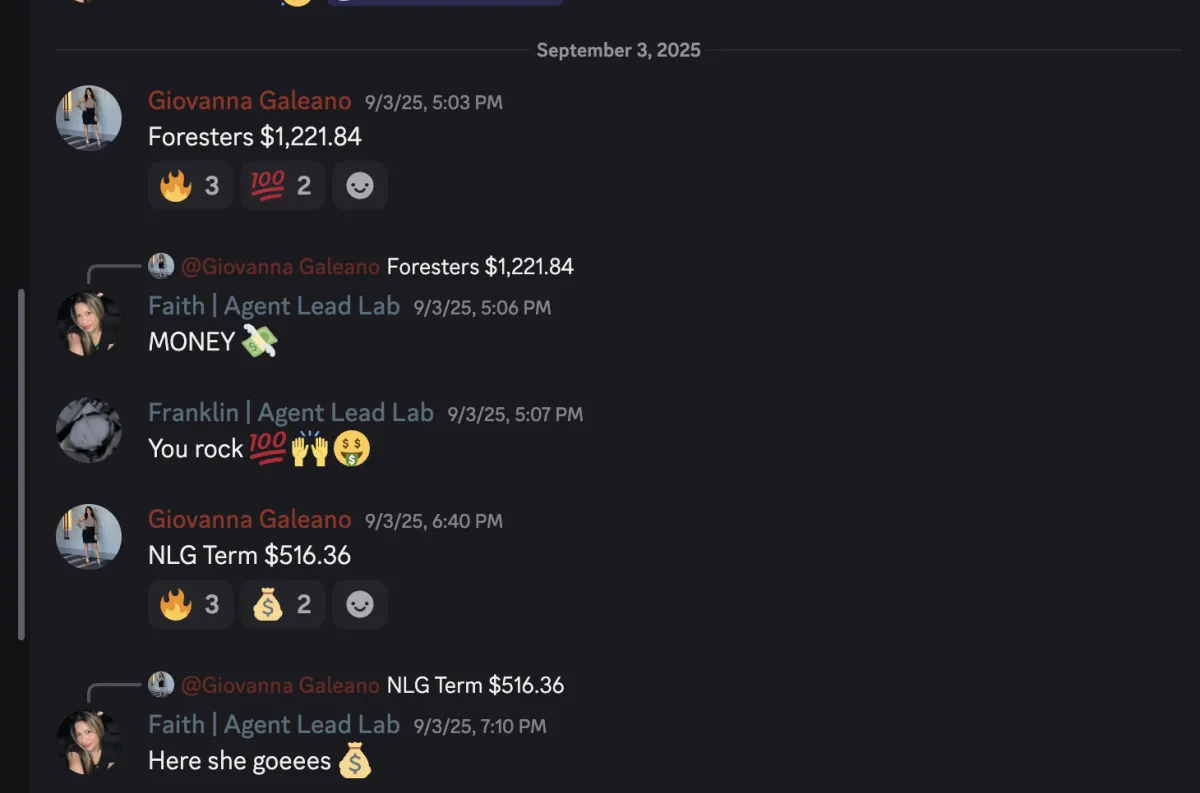Open Giovanna Galeano username at 5:03 PM
Image resolution: width=1200 pixels, height=793 pixels.
click(250, 101)
